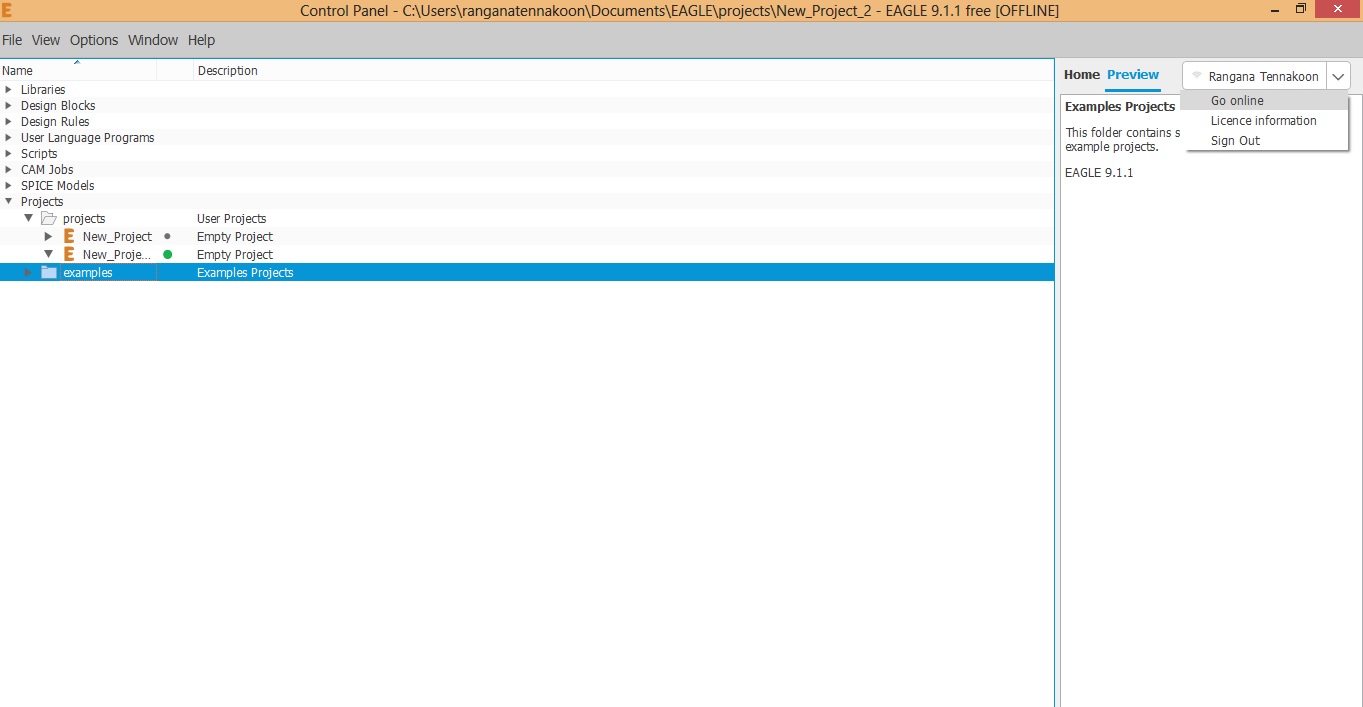Expand the Design Rules node
The height and width of the screenshot is (707, 1363).
(x=9, y=122)
